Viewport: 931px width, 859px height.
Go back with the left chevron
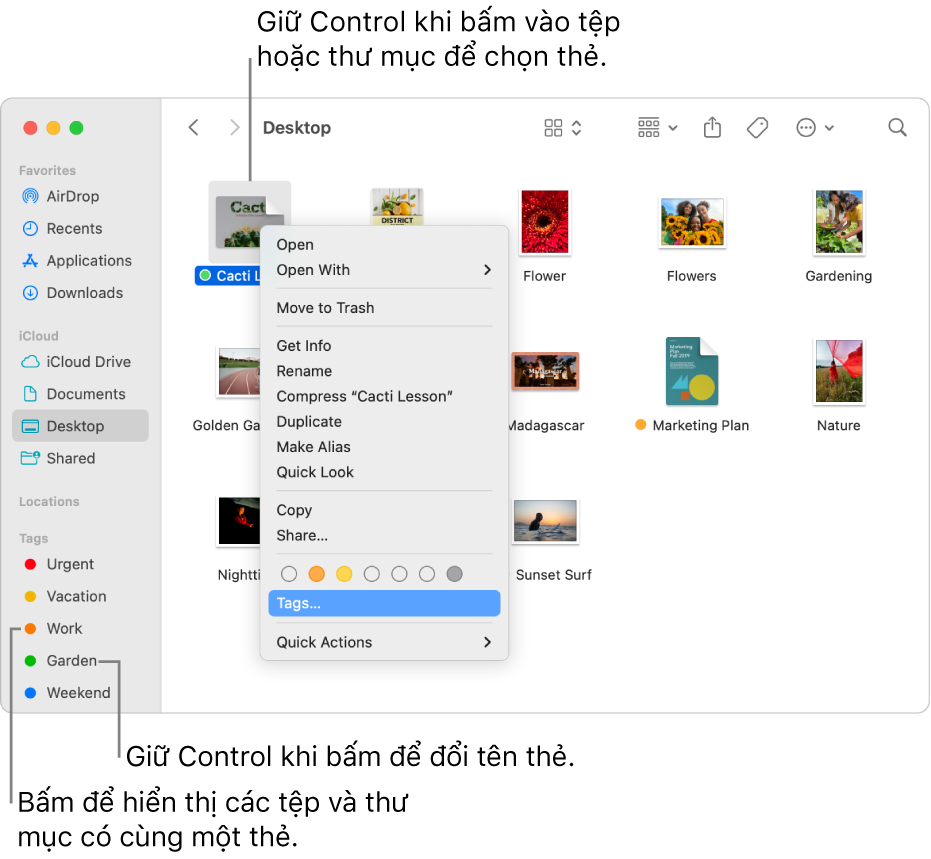pos(194,128)
